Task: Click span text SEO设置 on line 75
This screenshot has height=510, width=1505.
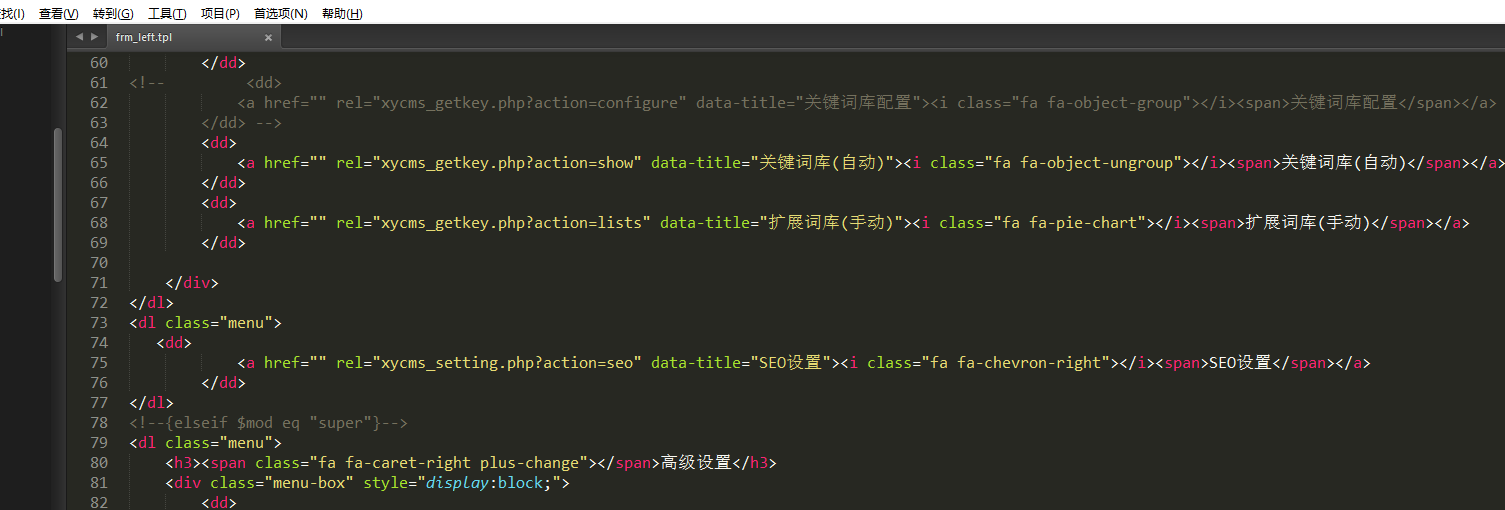Action: coord(1240,363)
